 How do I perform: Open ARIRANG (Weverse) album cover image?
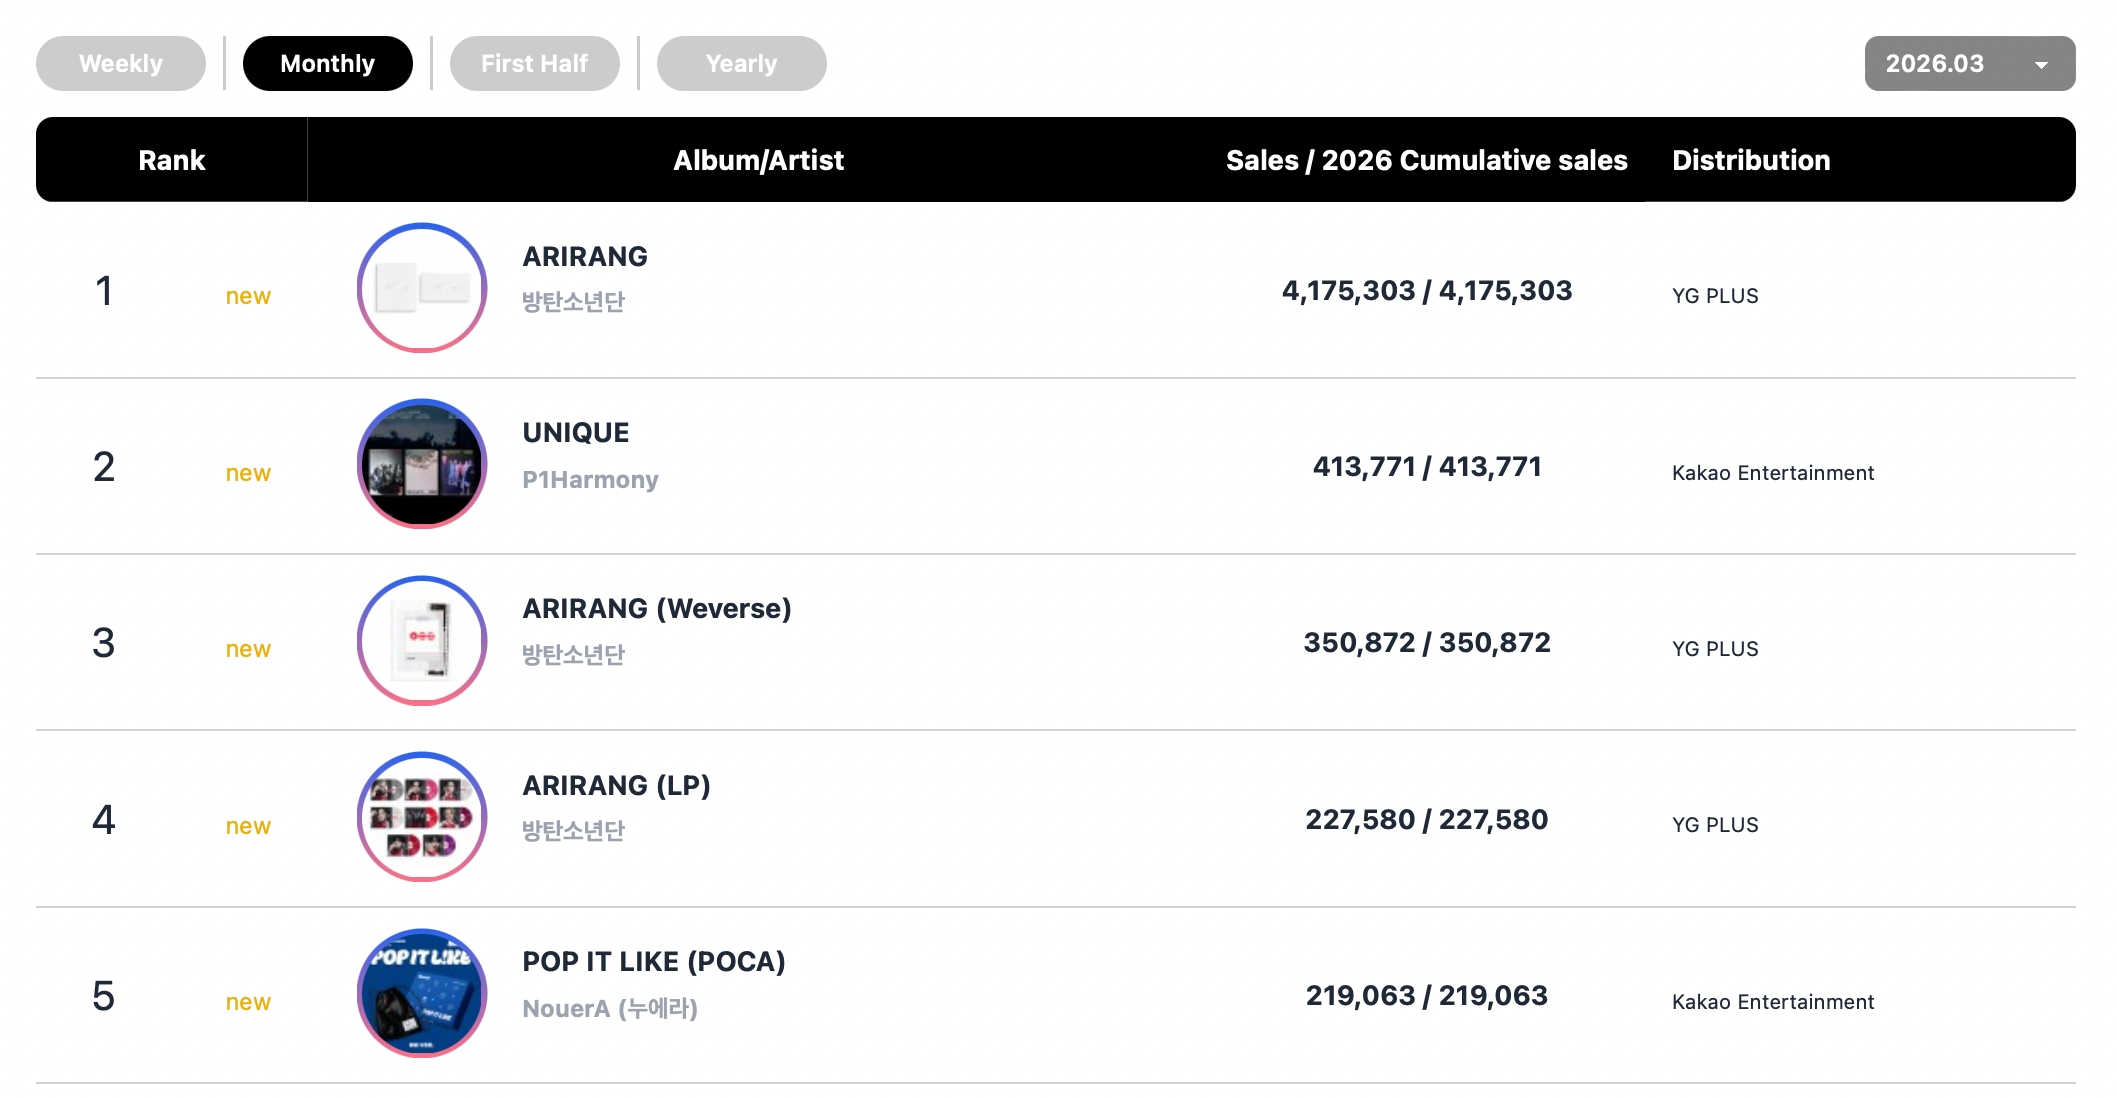(421, 641)
